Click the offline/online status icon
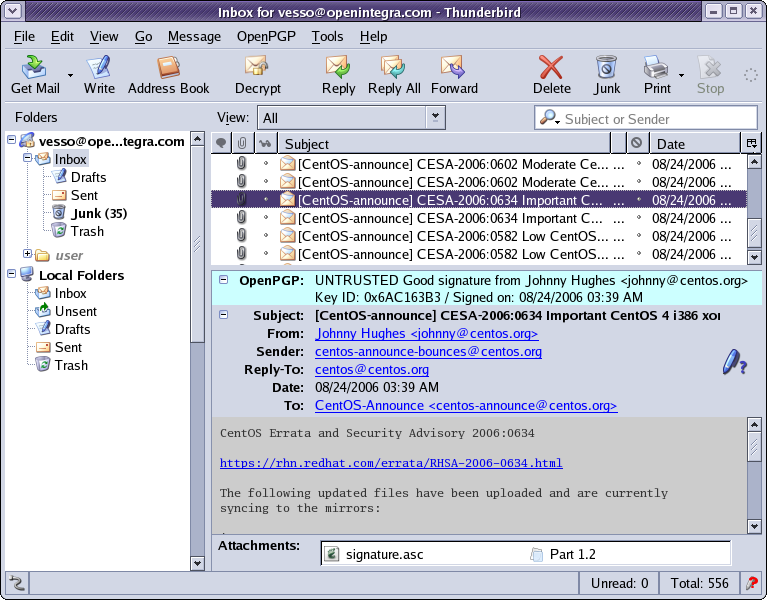 (x=17, y=583)
